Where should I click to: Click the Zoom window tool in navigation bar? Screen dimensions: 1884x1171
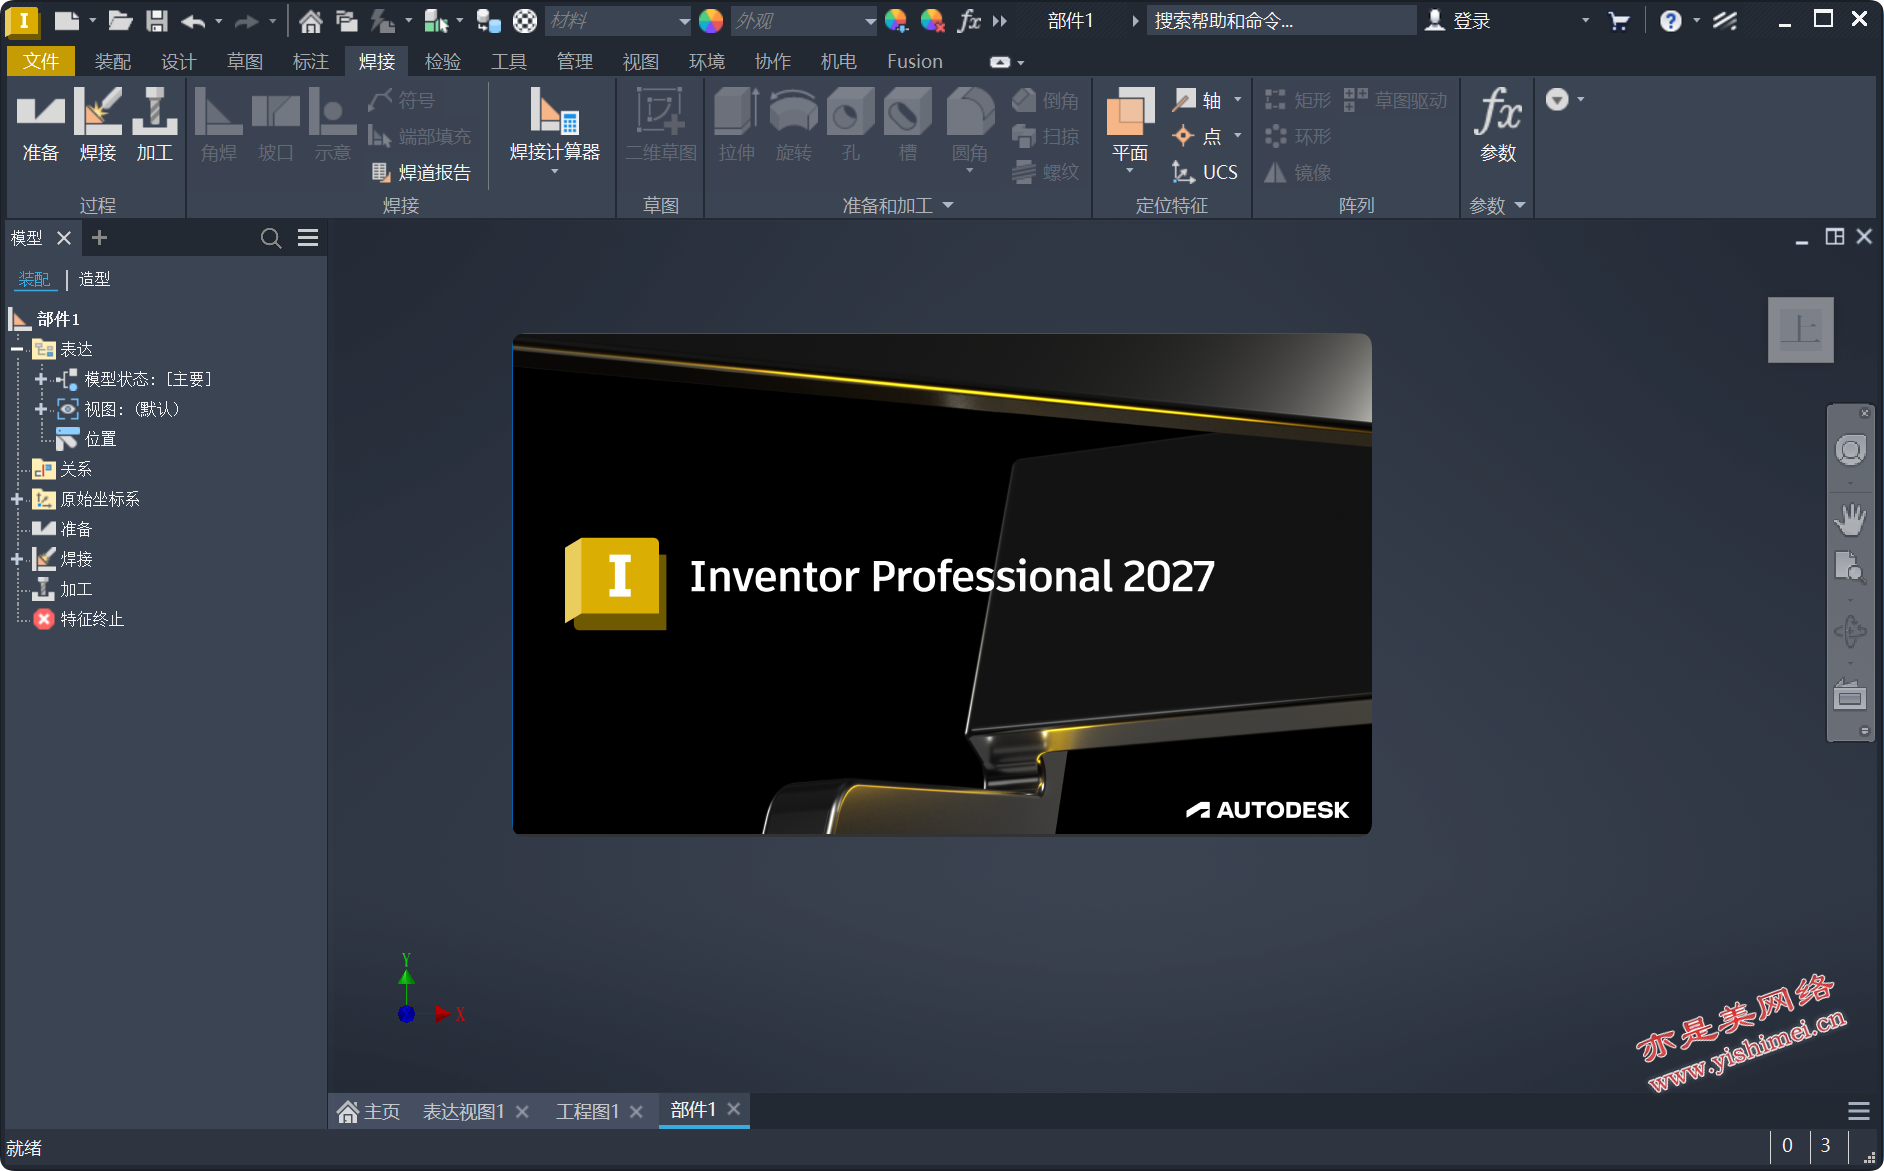coord(1850,569)
